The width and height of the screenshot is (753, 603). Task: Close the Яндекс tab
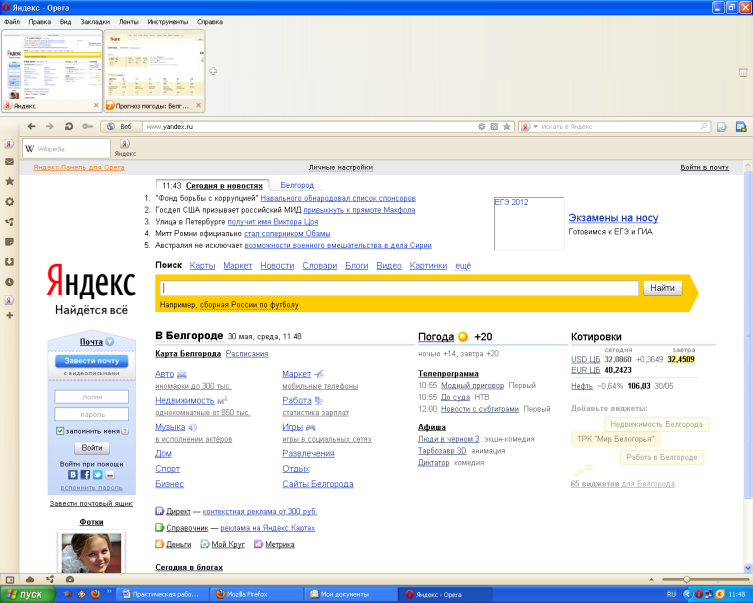pos(96,105)
